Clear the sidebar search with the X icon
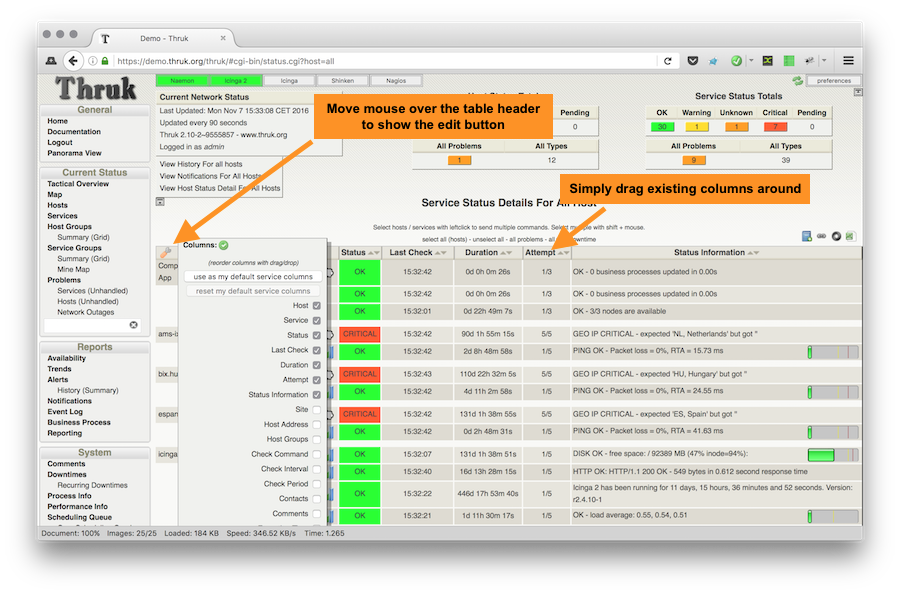The width and height of the screenshot is (900, 594). coord(134,325)
